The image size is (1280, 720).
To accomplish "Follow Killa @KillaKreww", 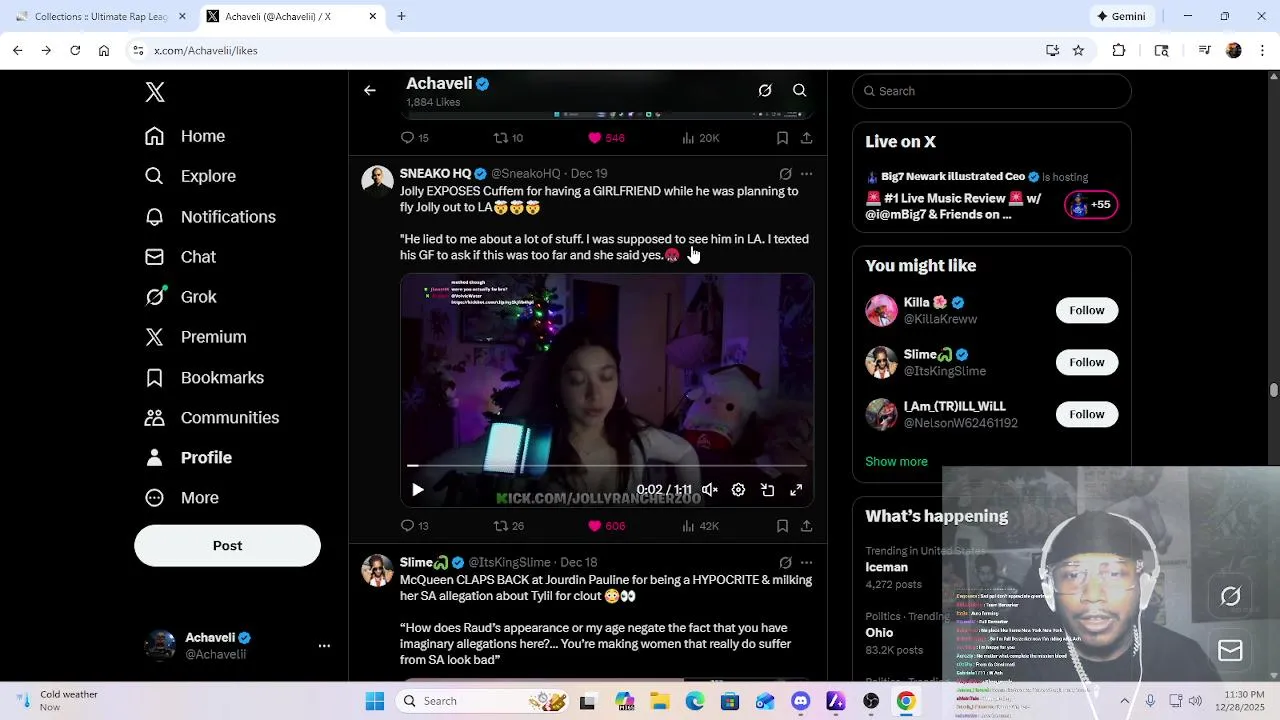I will (x=1087, y=311).
